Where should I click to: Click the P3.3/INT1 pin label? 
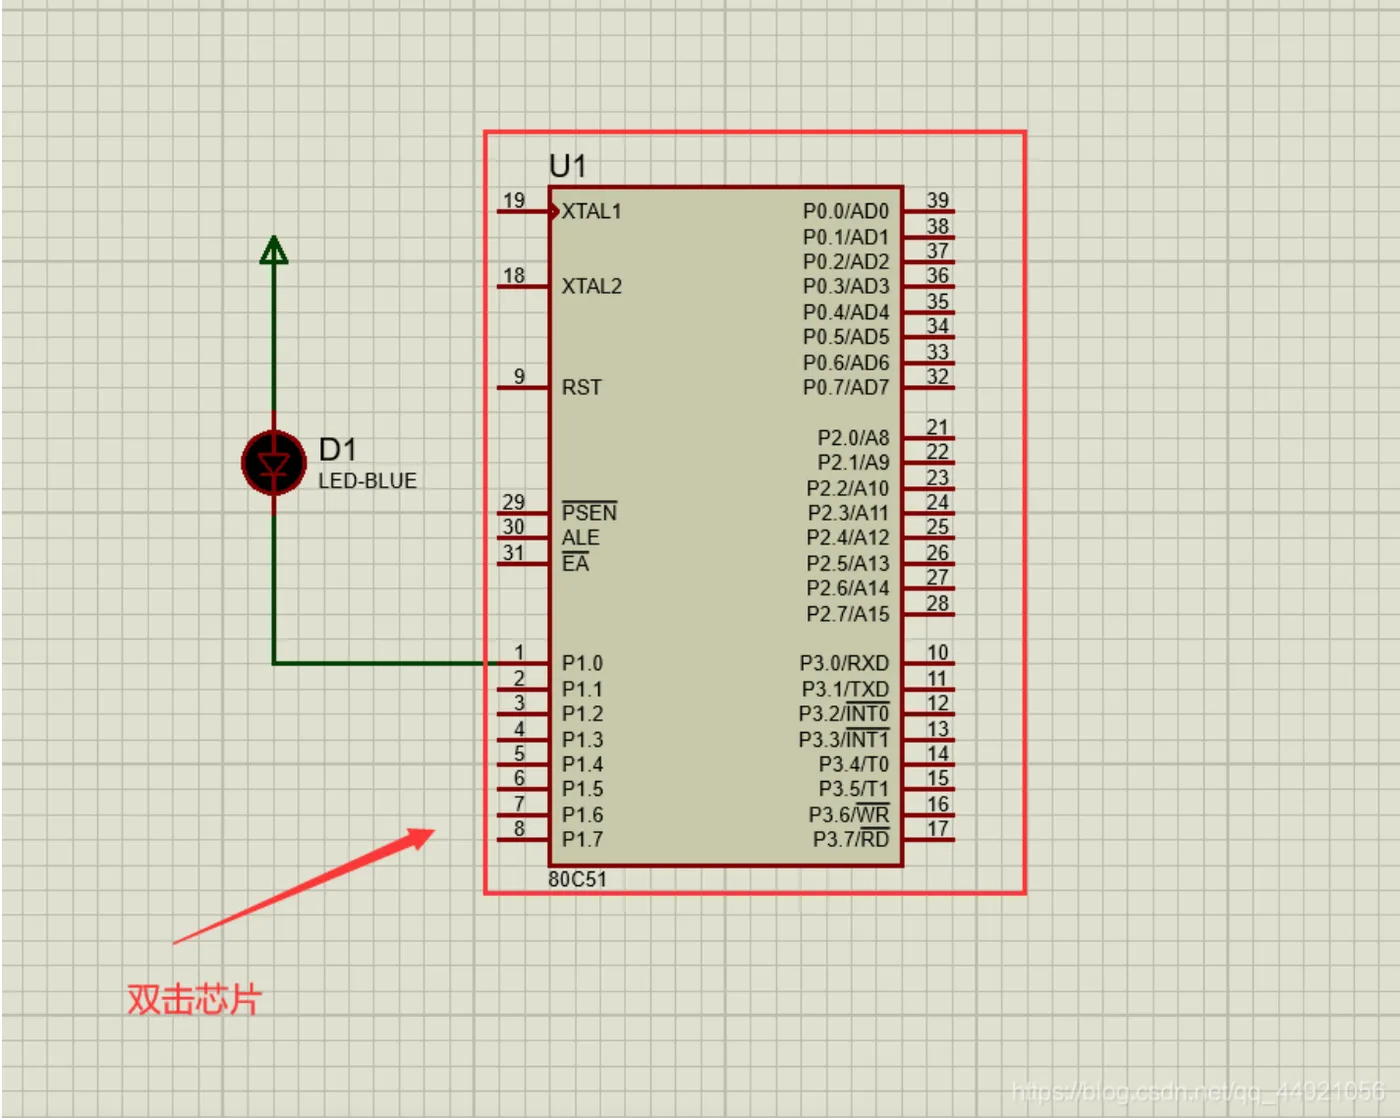pos(844,739)
